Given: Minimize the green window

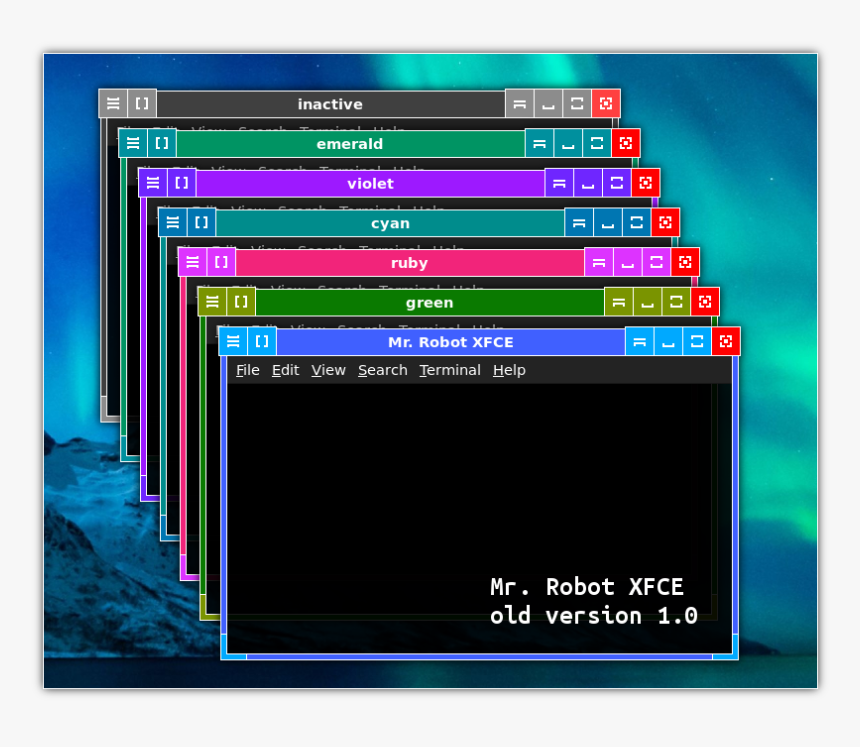Looking at the screenshot, I should pyautogui.click(x=647, y=301).
